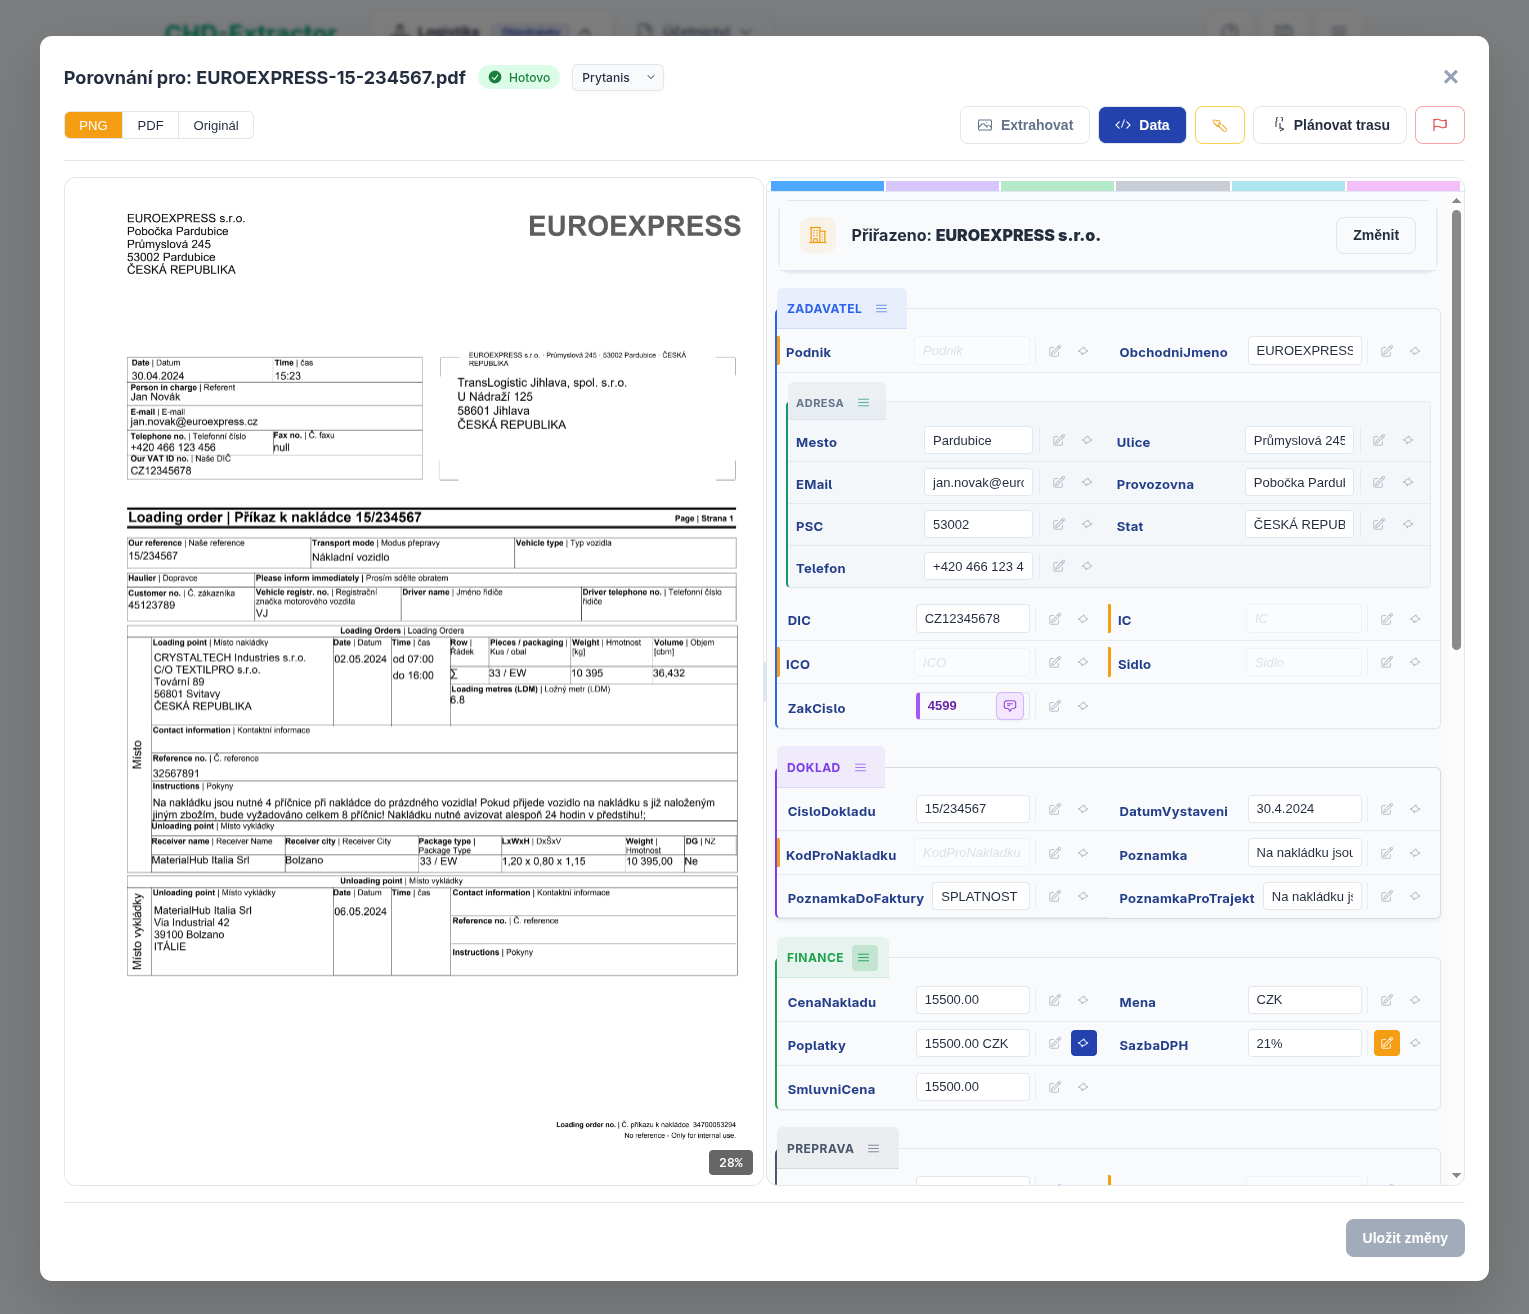Click the edit icon for ZakCislo
1529x1314 pixels.
[x=1055, y=706]
